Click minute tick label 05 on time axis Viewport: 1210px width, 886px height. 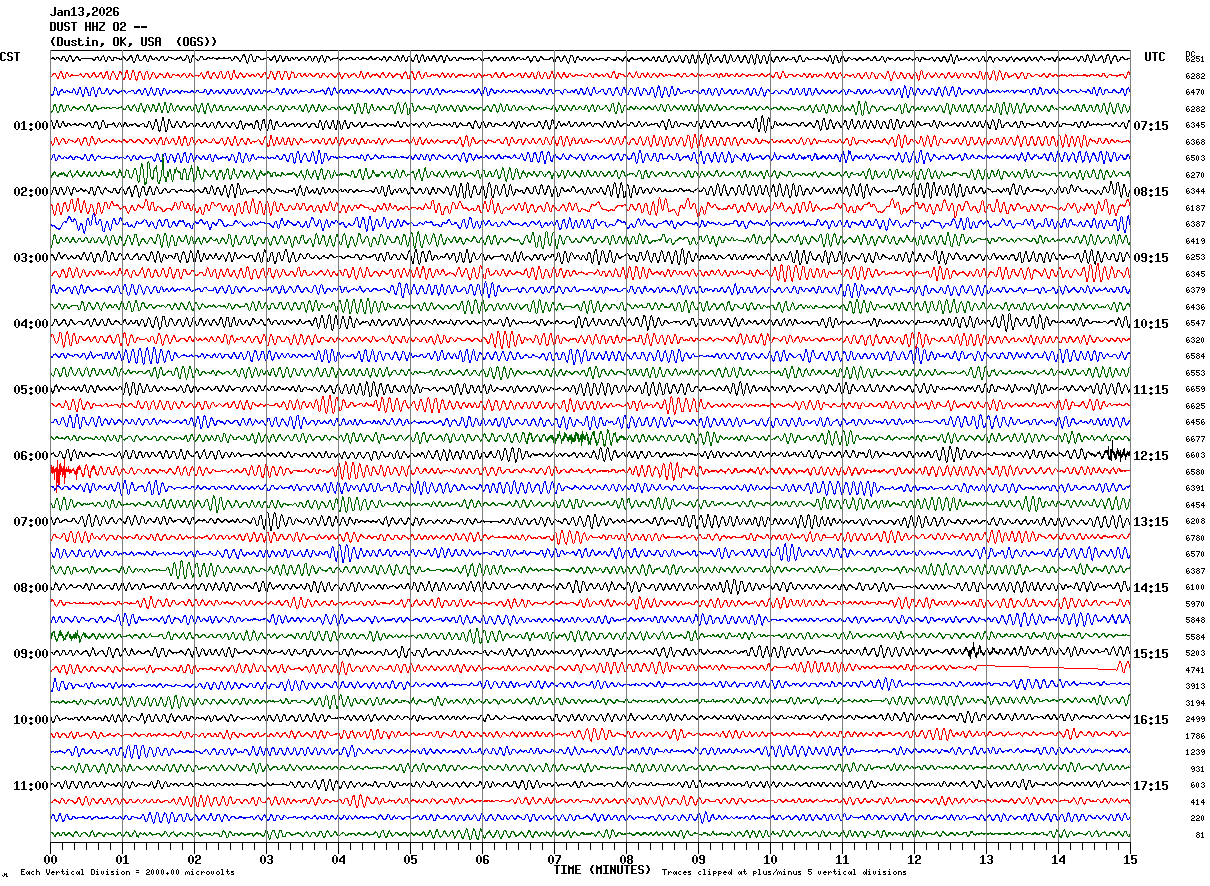[410, 859]
